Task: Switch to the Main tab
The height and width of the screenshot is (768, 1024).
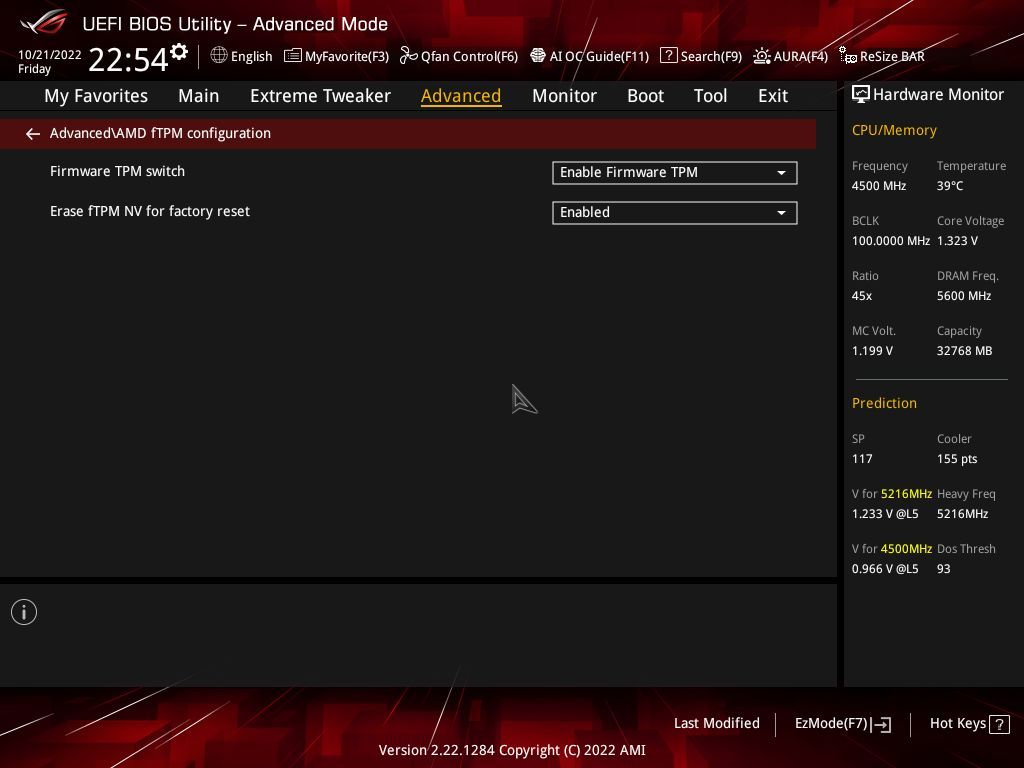Action: 199,96
